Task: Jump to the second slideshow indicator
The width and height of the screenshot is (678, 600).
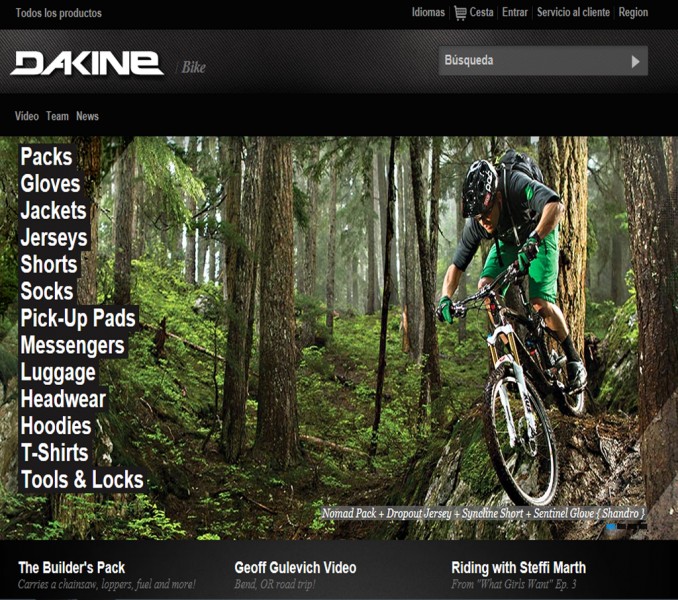Action: click(621, 527)
